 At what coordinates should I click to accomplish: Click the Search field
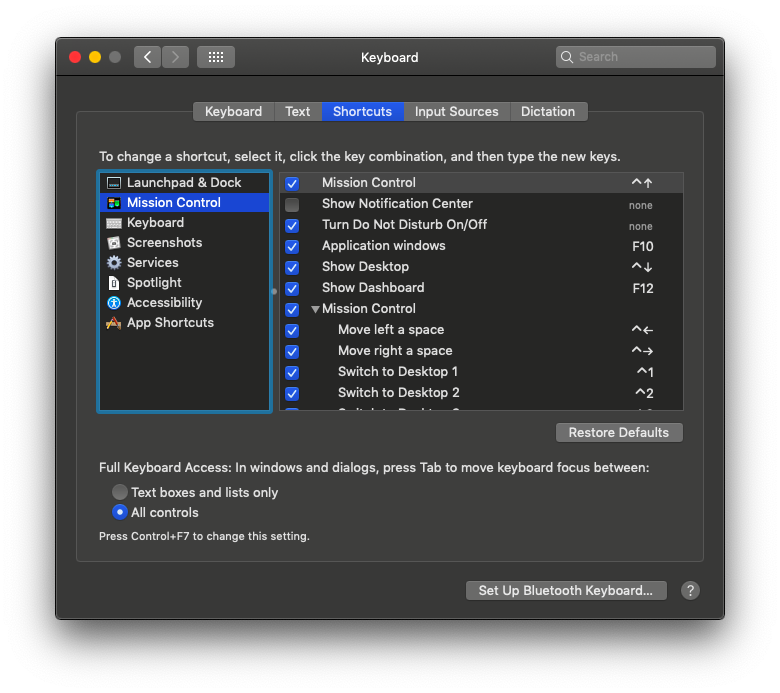click(635, 57)
